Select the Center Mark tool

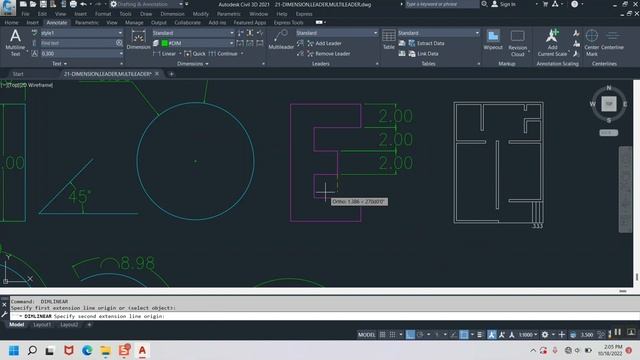click(x=591, y=42)
